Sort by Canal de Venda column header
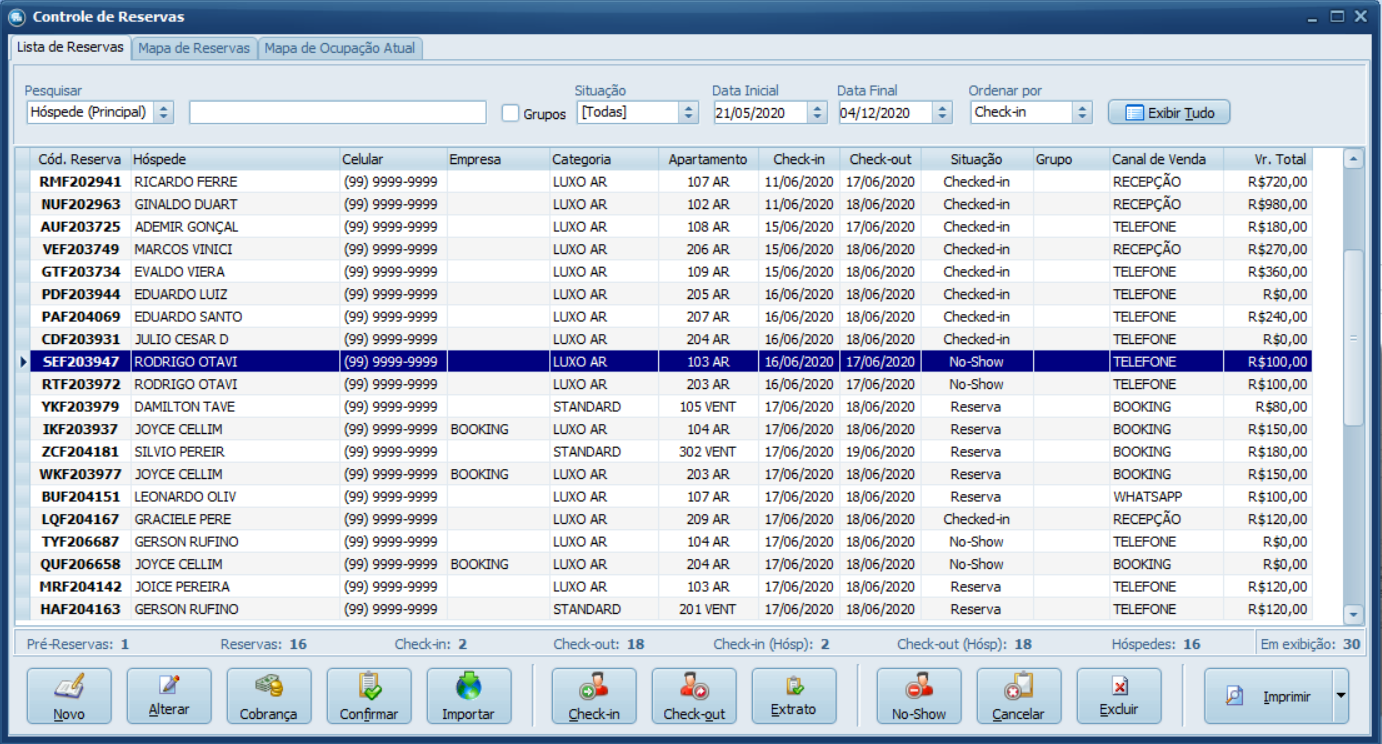This screenshot has width=1382, height=744. coord(1166,159)
